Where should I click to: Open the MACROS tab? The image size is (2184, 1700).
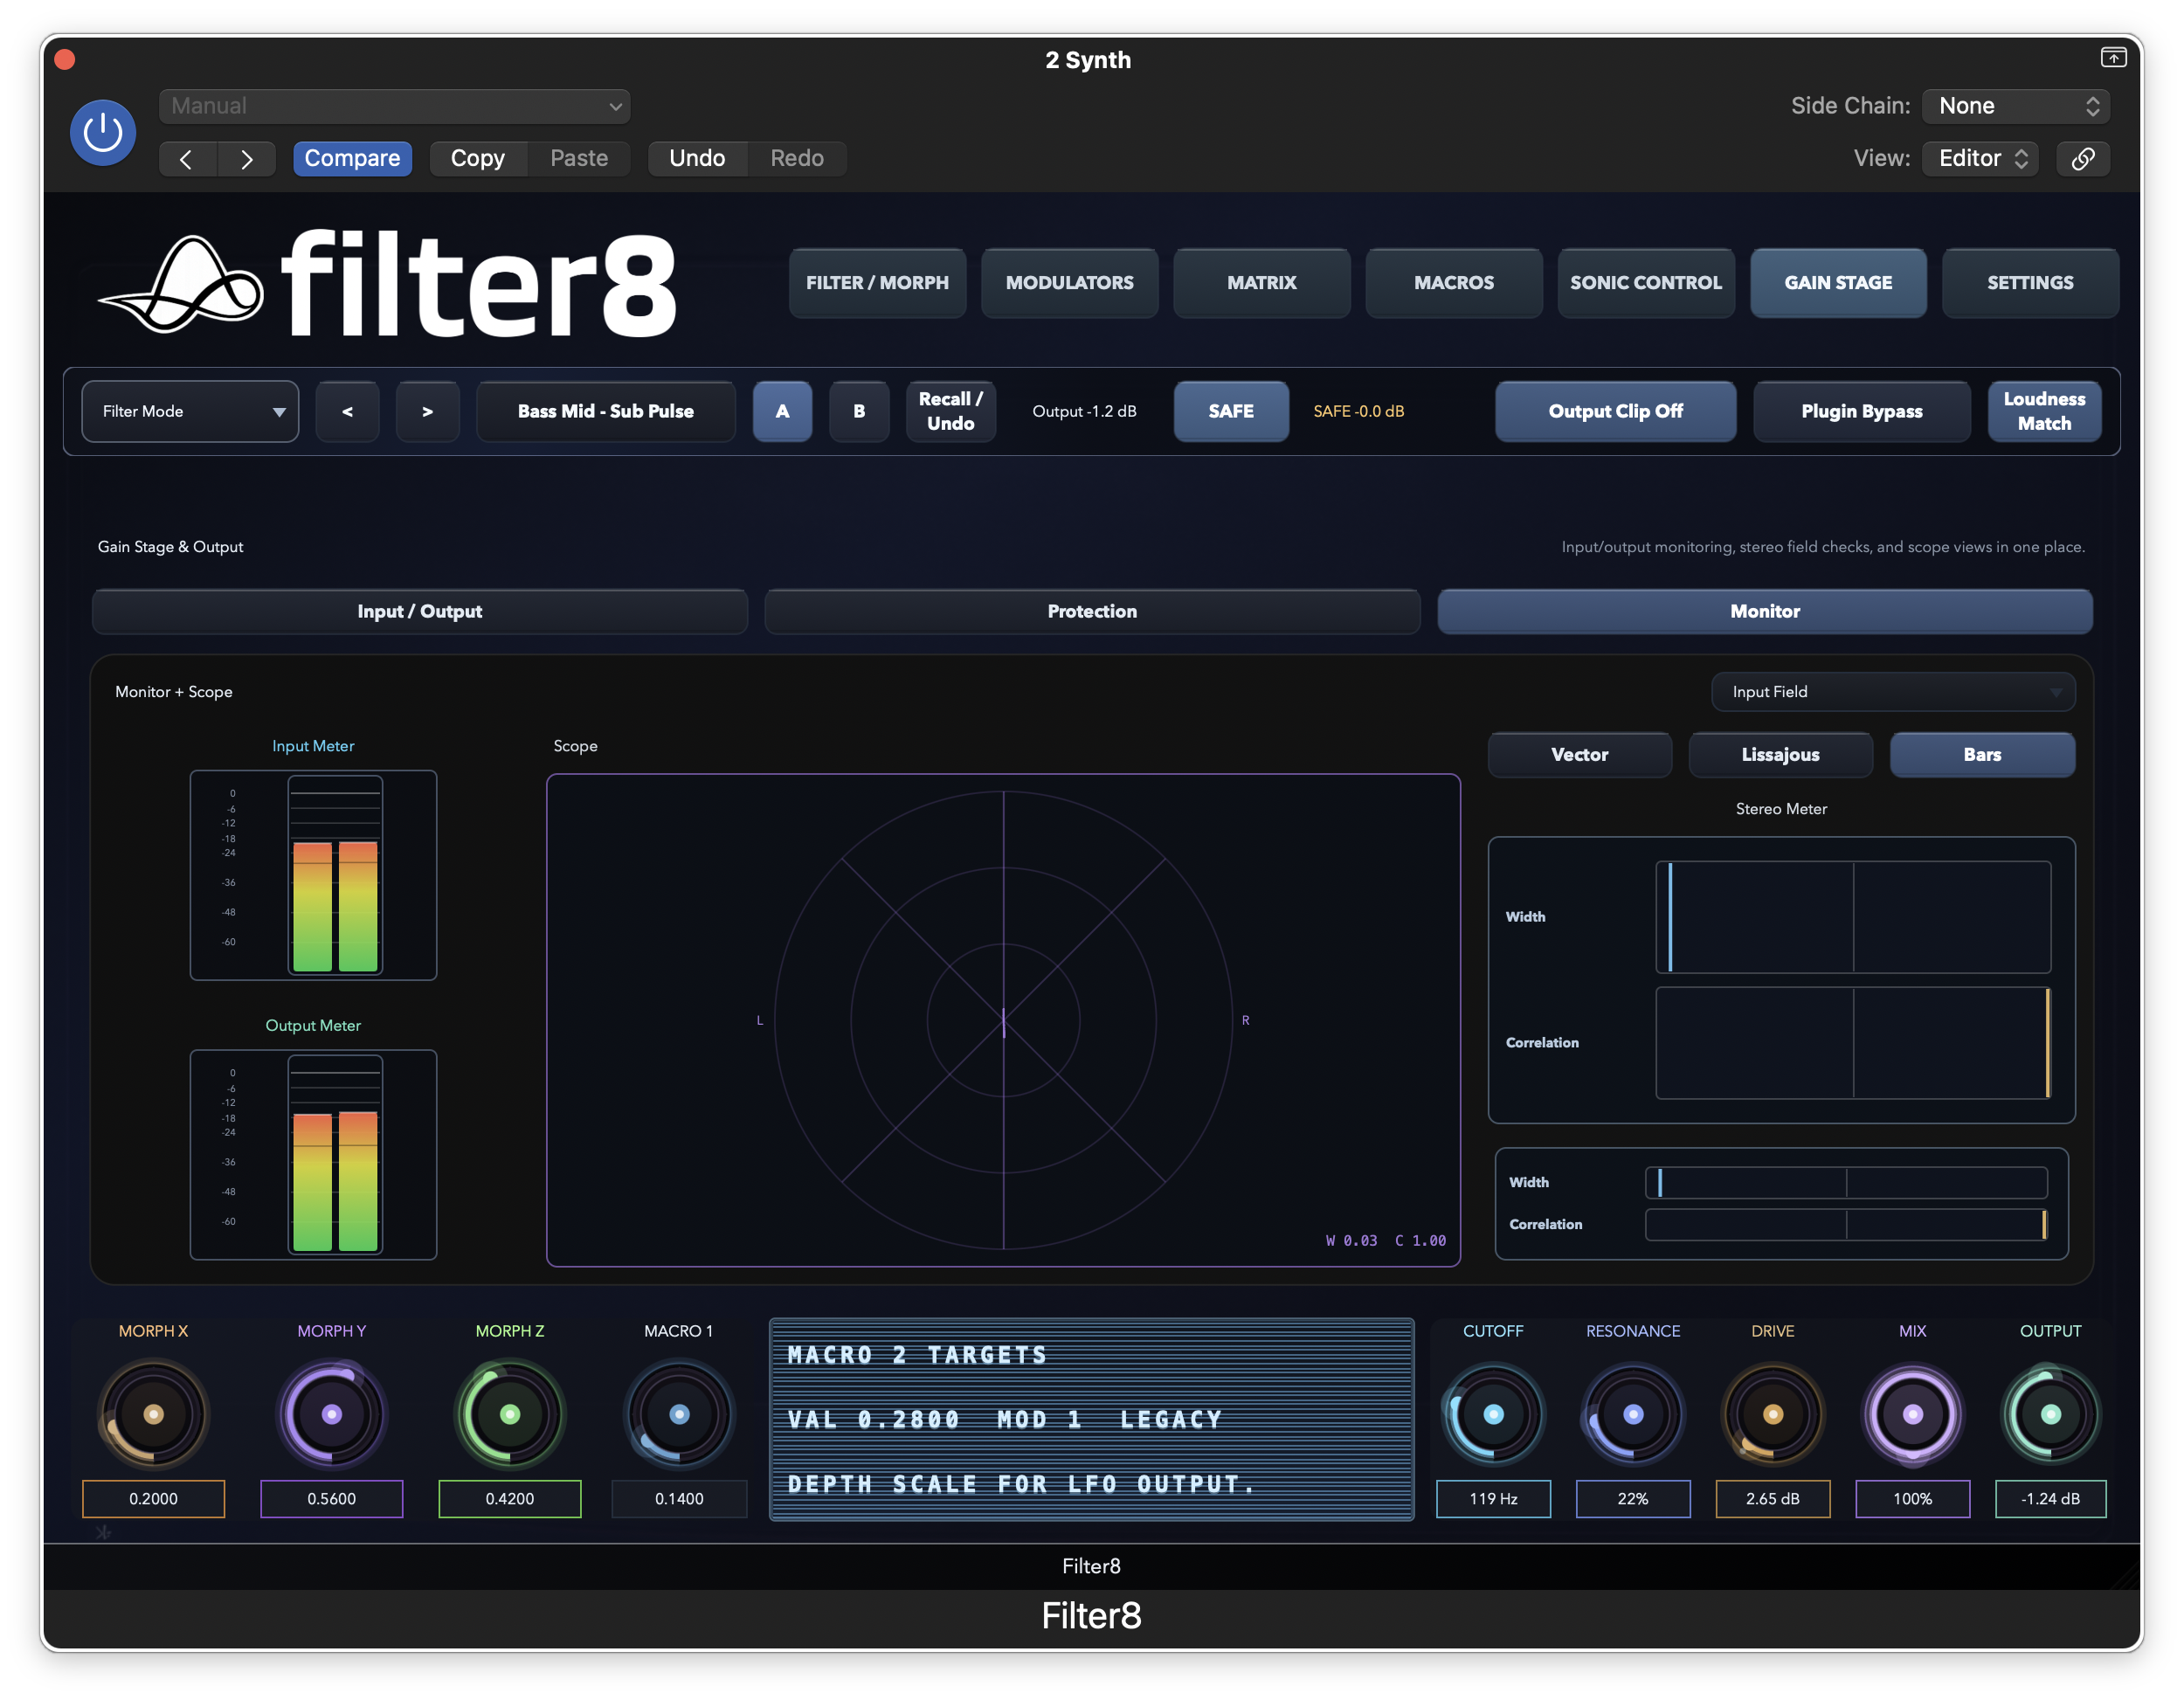click(1453, 283)
